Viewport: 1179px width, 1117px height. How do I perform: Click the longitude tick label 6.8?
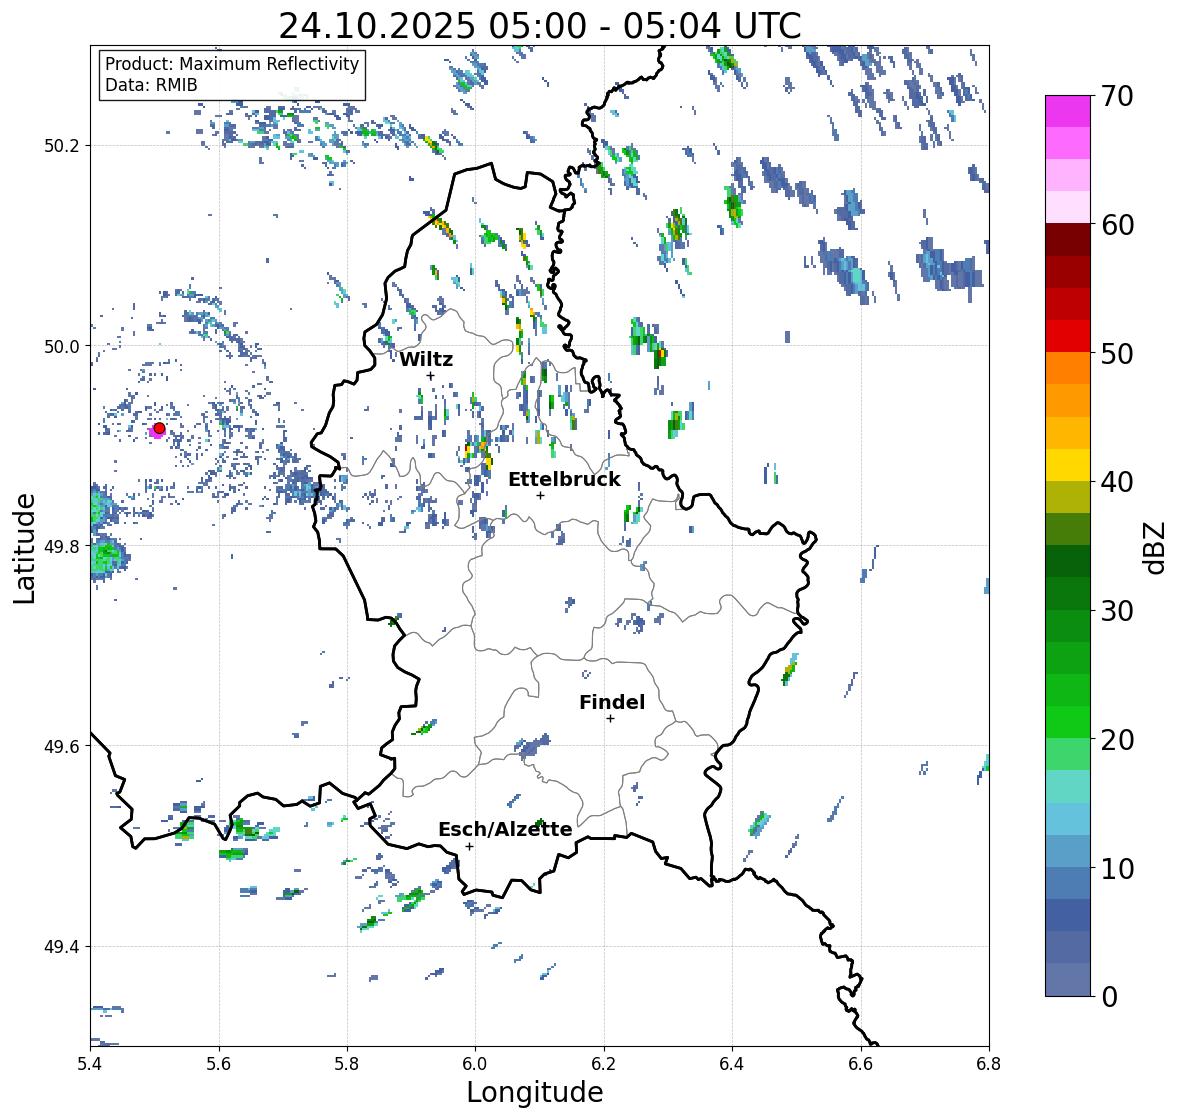(x=989, y=1063)
